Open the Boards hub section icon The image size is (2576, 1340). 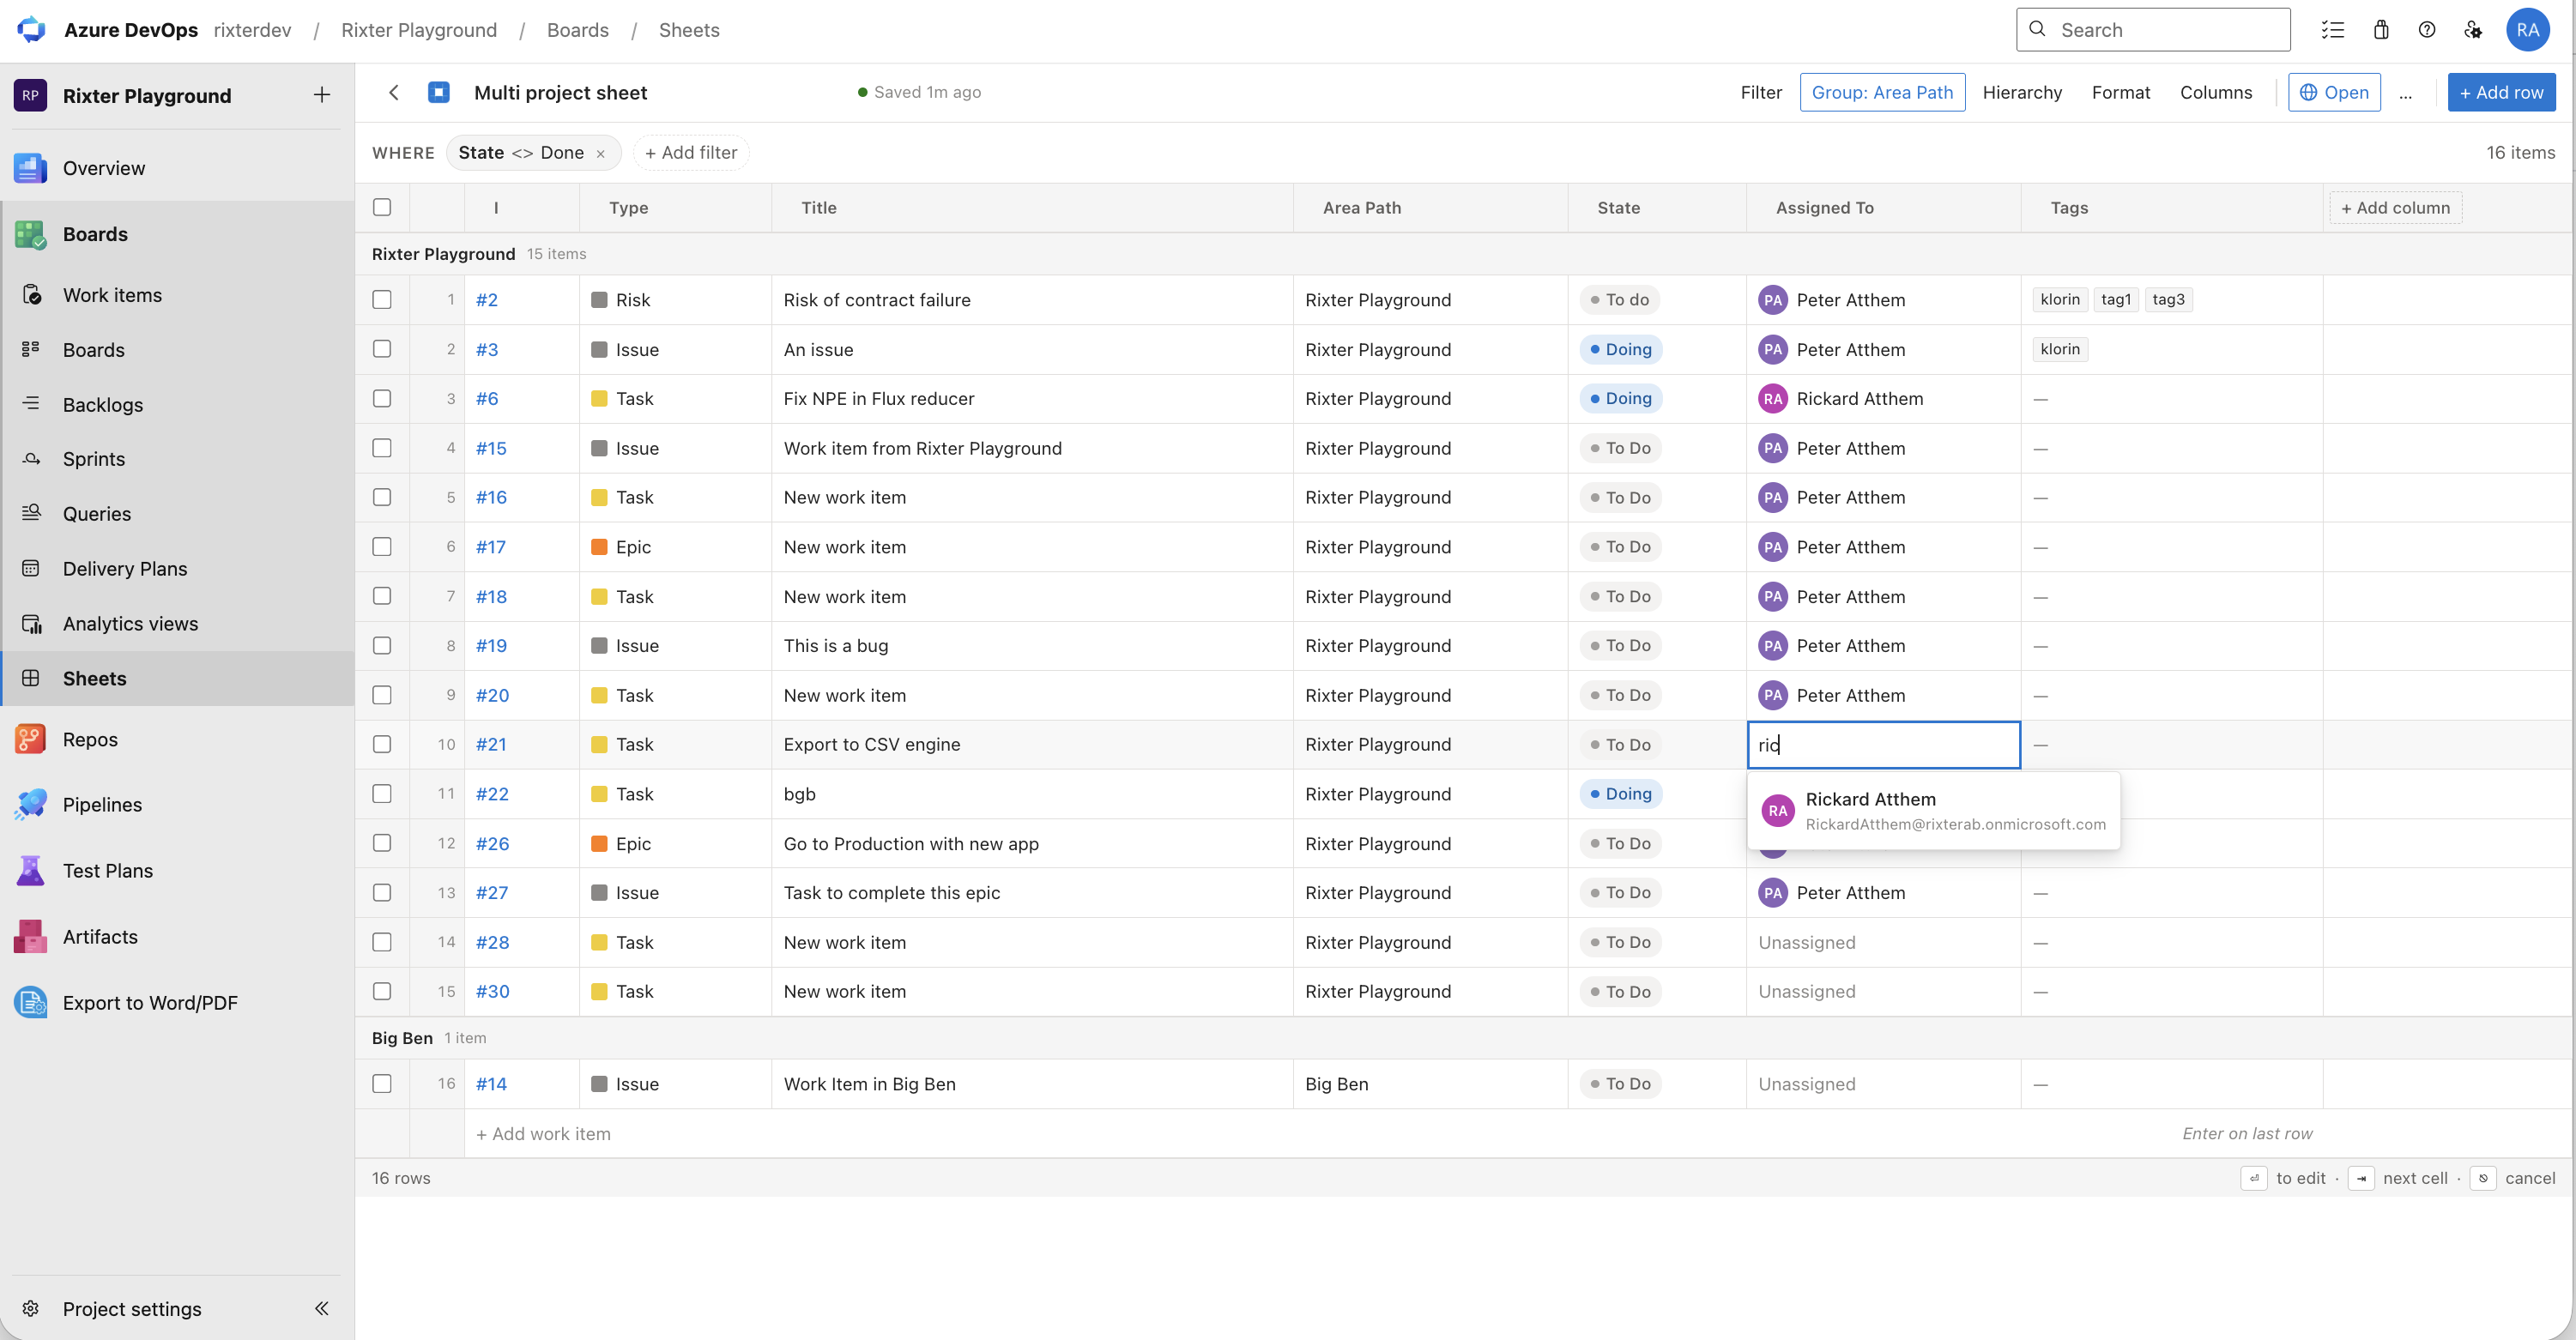click(x=30, y=234)
